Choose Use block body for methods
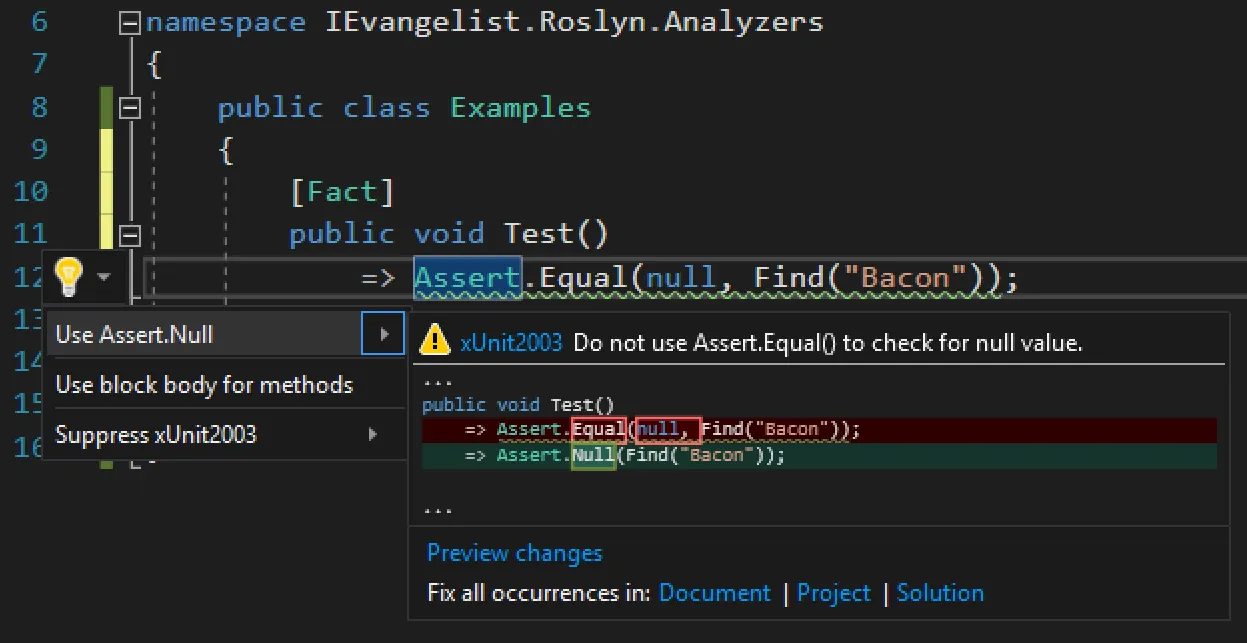The height and width of the screenshot is (643, 1247). (204, 385)
